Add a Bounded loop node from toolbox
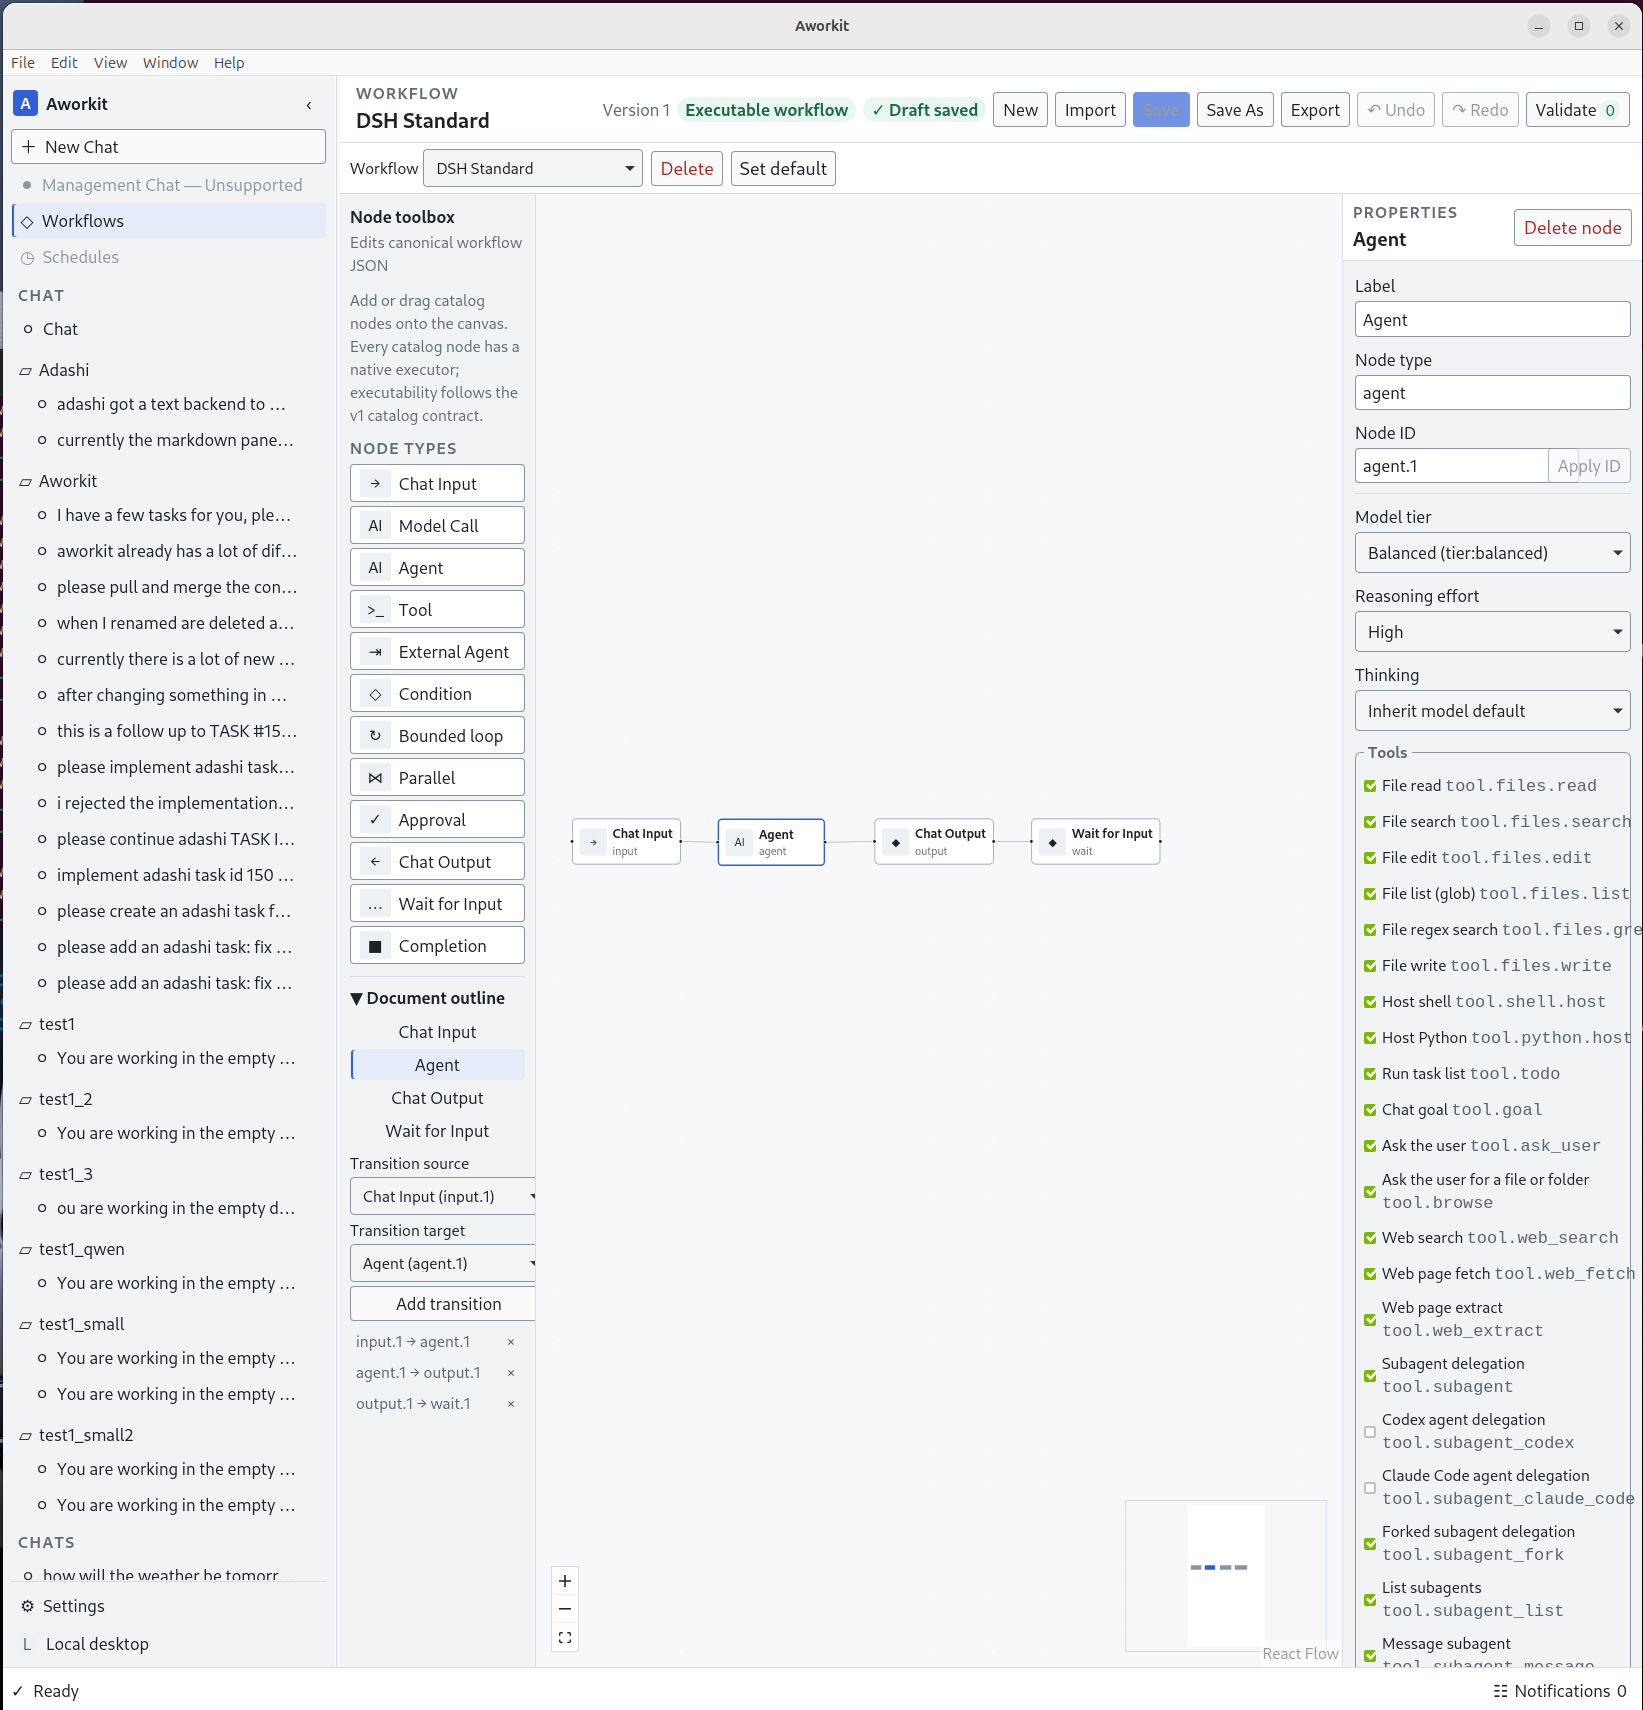 coord(437,736)
